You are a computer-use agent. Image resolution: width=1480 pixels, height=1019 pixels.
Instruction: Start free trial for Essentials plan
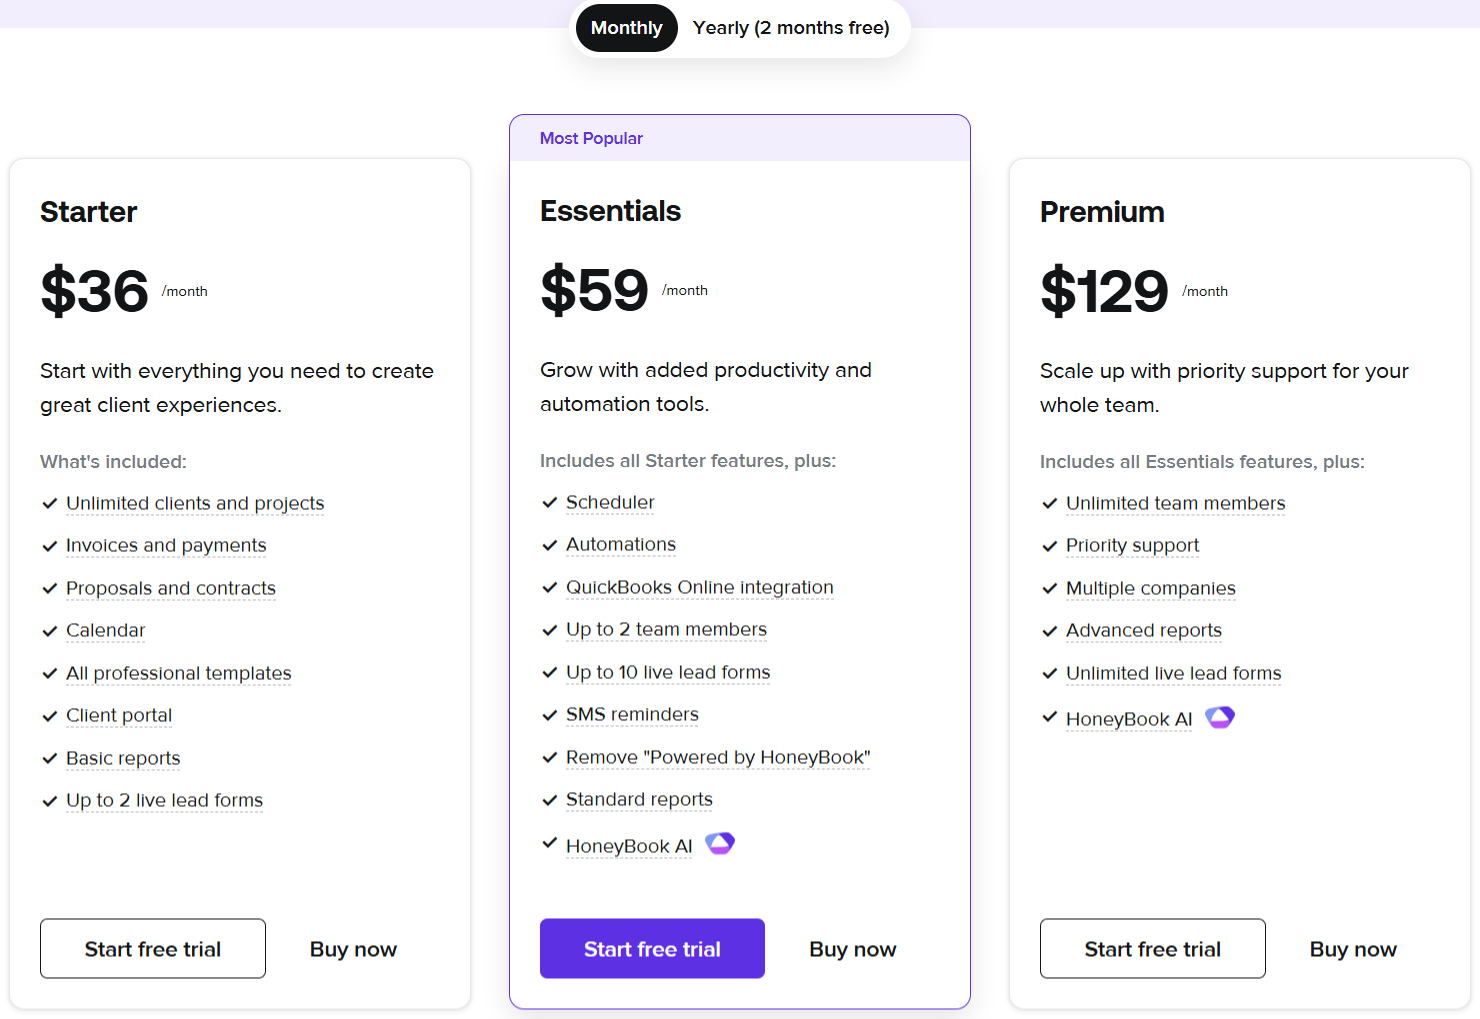[652, 949]
